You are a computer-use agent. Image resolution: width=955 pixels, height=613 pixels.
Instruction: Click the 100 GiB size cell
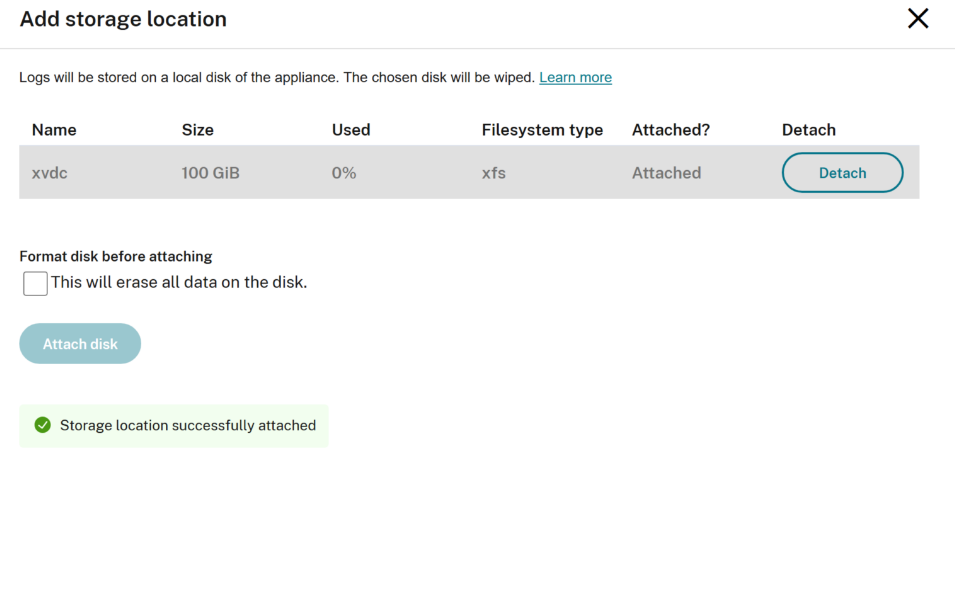(x=211, y=173)
